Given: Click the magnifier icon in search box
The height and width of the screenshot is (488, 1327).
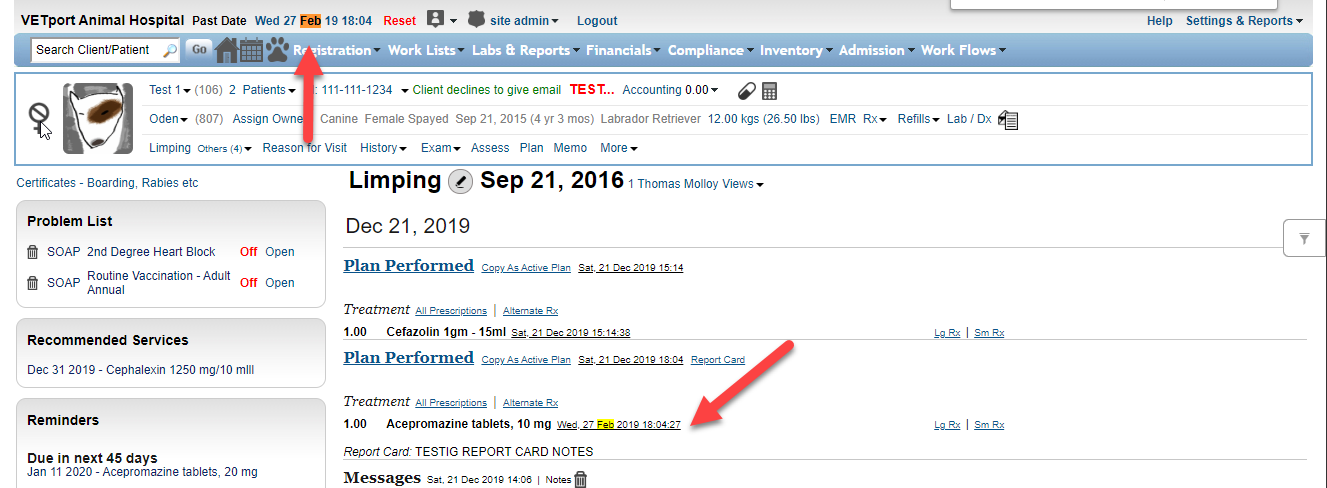Looking at the screenshot, I should point(170,50).
